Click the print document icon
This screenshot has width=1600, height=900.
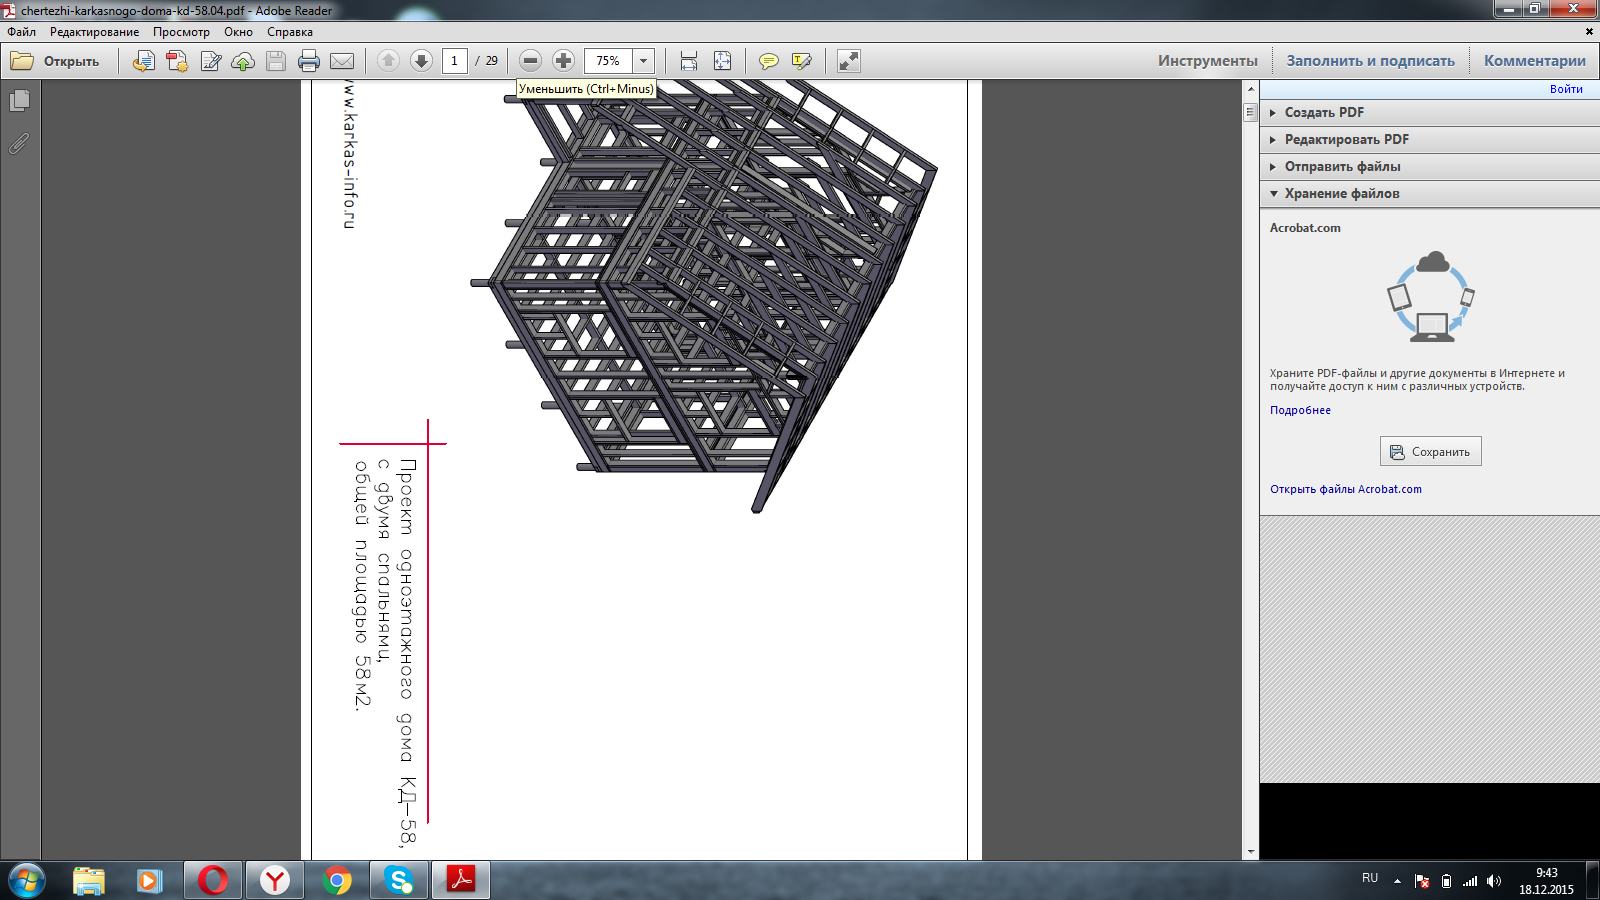309,61
